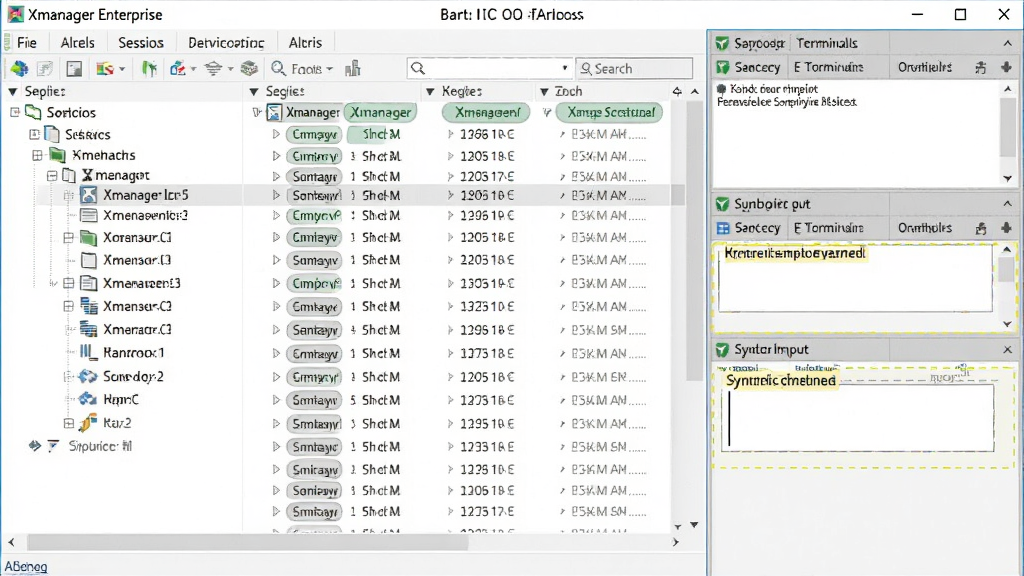
Task: Open dropdown arrow beside stacked lines filter icon
Action: (230, 69)
